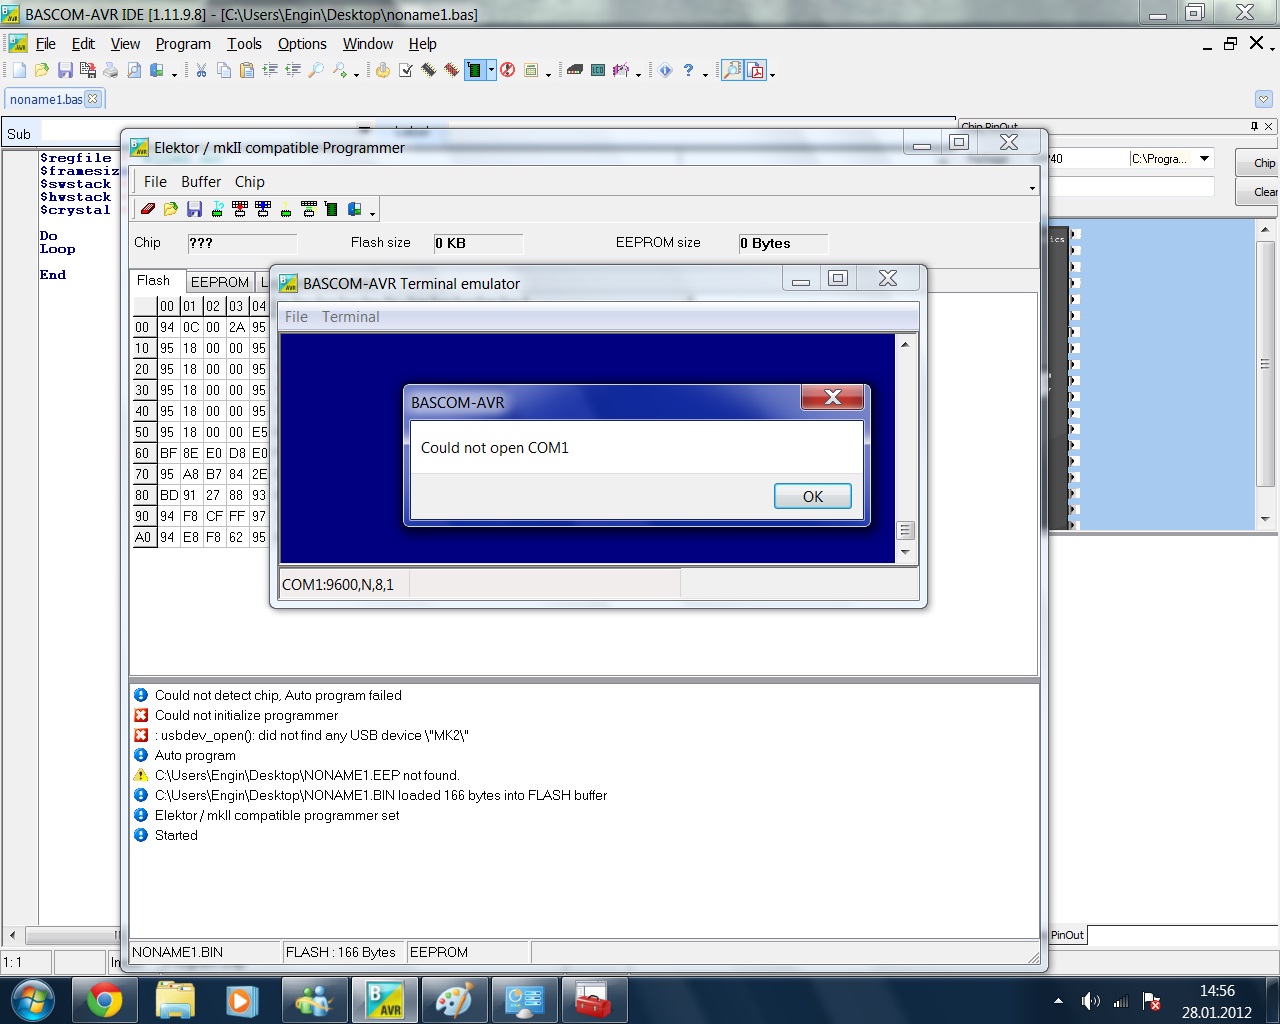Viewport: 1280px width, 1024px height.
Task: Click the pin icon of Chip PinOut panel
Action: click(x=1254, y=126)
